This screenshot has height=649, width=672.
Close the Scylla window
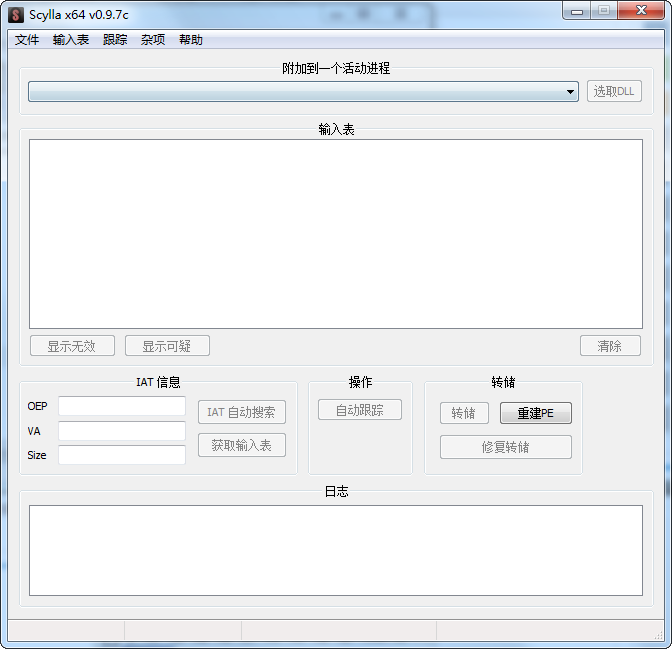(641, 11)
